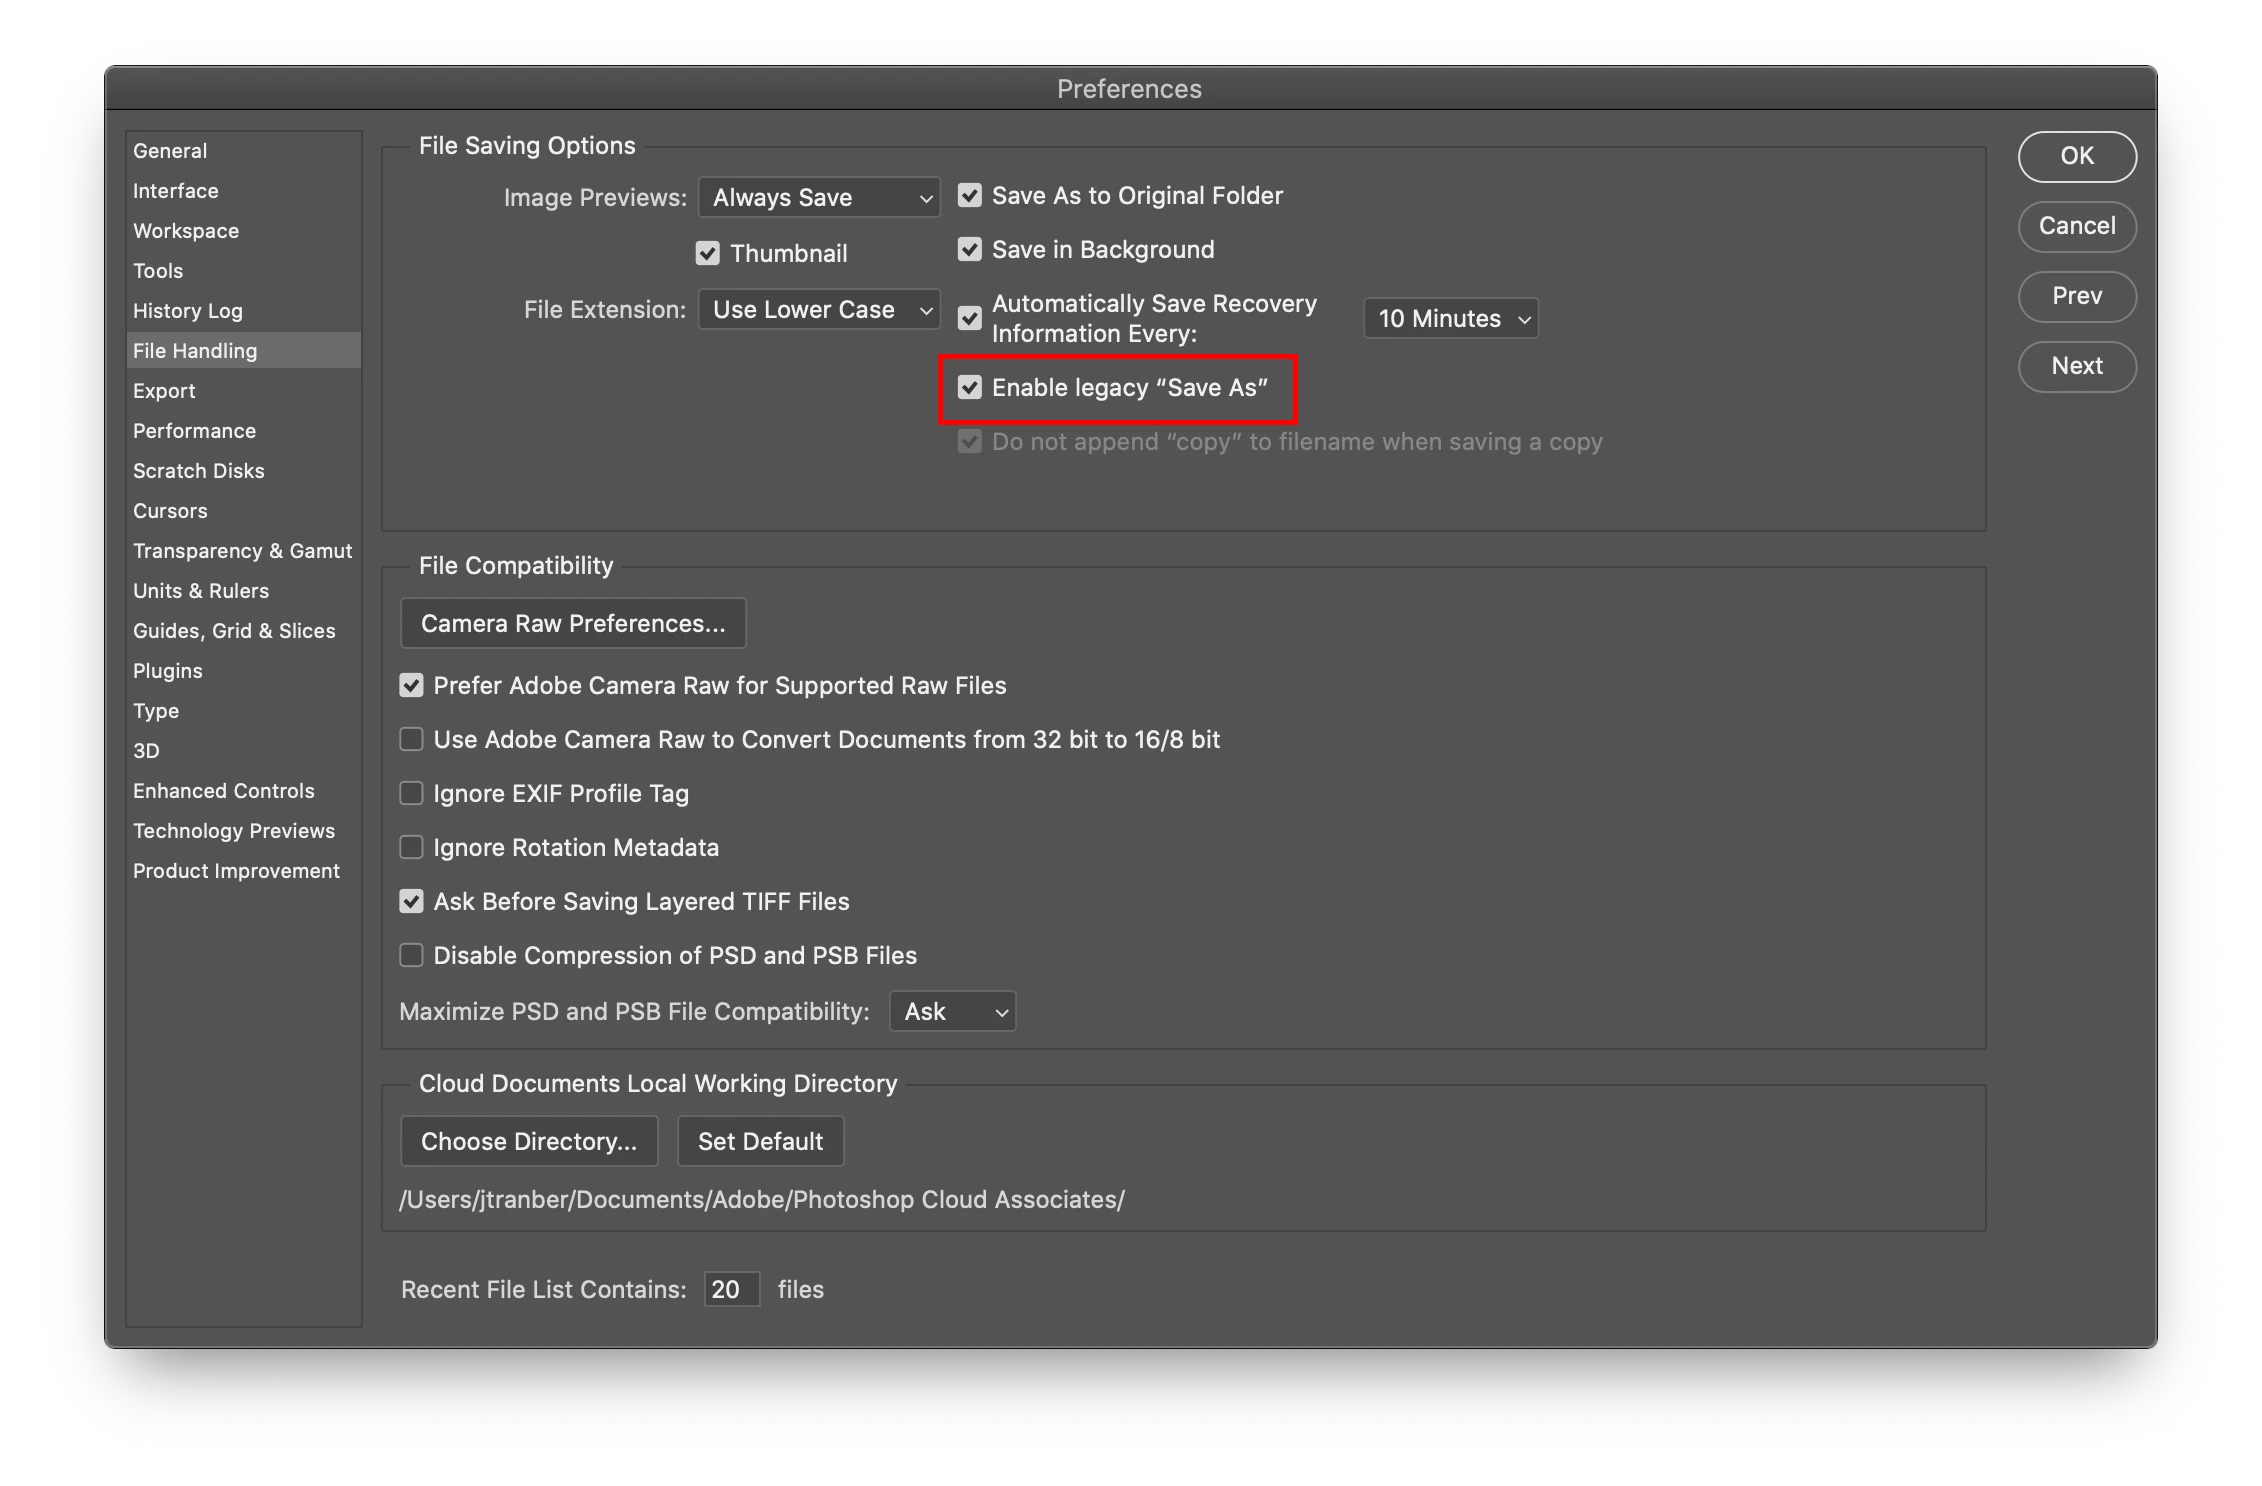Enable Ignore EXIF Profile Tag

(411, 794)
